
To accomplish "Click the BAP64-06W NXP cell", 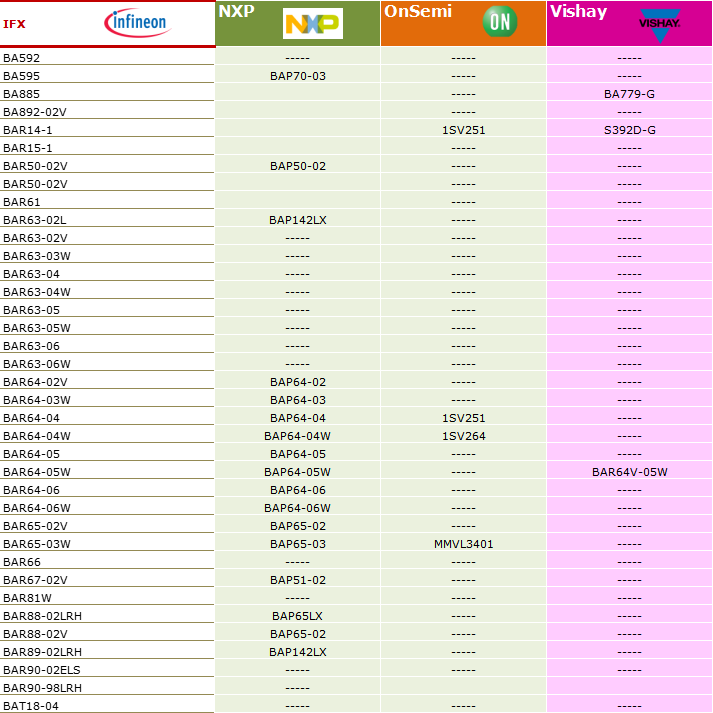I will point(297,508).
